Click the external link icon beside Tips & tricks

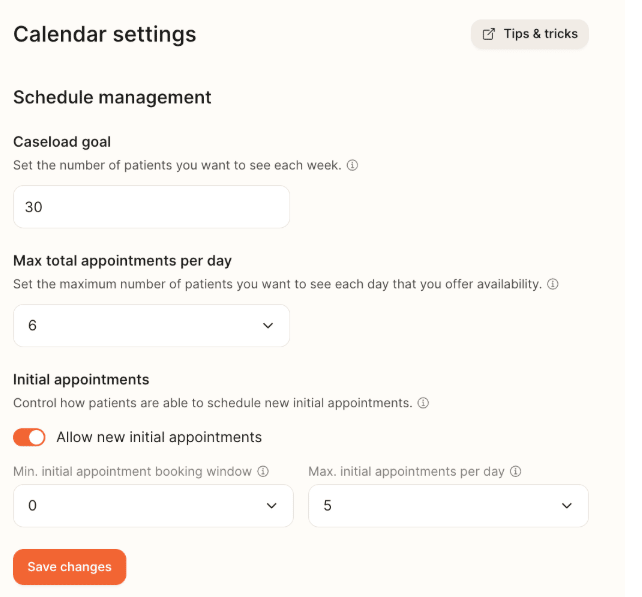[x=489, y=34]
